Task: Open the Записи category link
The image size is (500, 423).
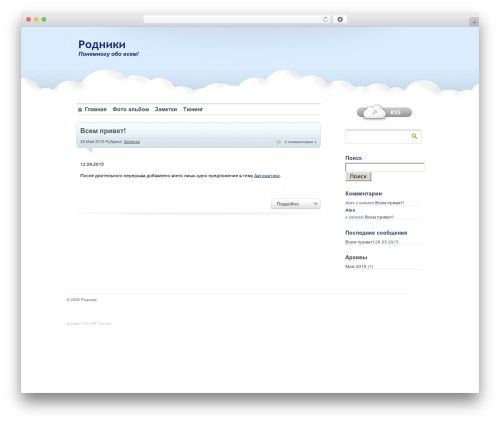Action: coord(132,142)
